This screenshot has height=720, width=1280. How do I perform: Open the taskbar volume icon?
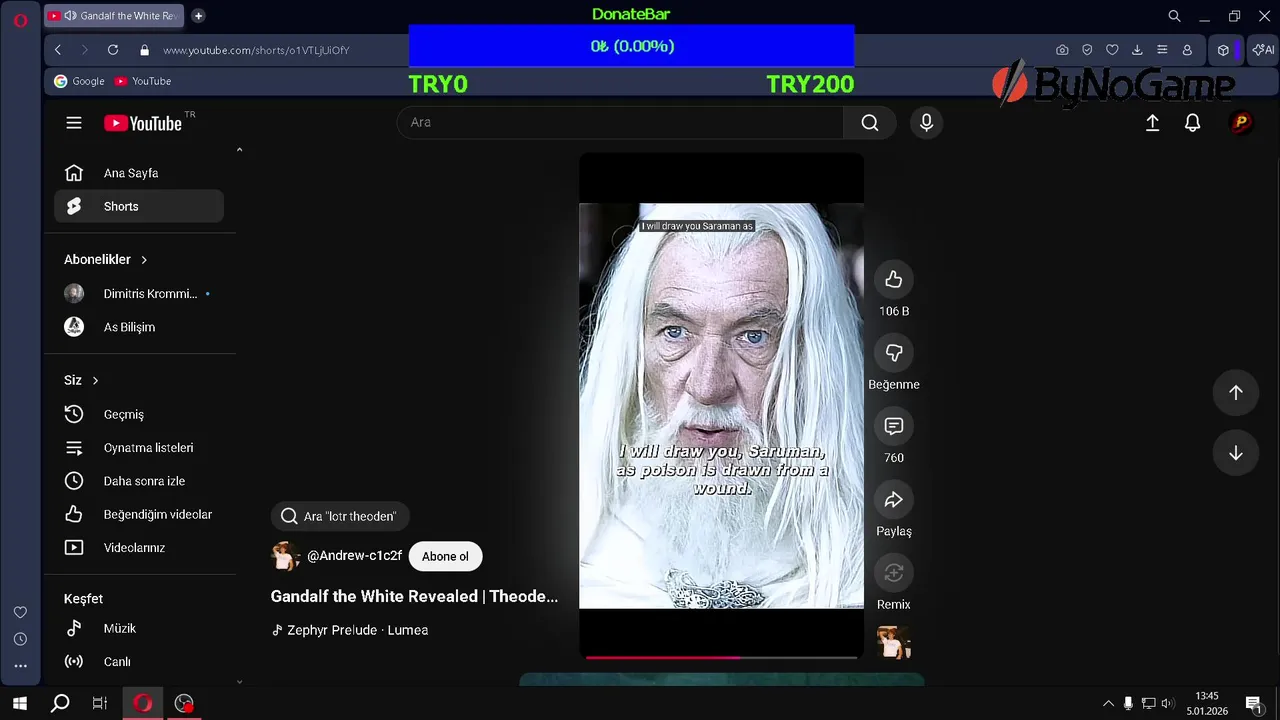[1167, 703]
